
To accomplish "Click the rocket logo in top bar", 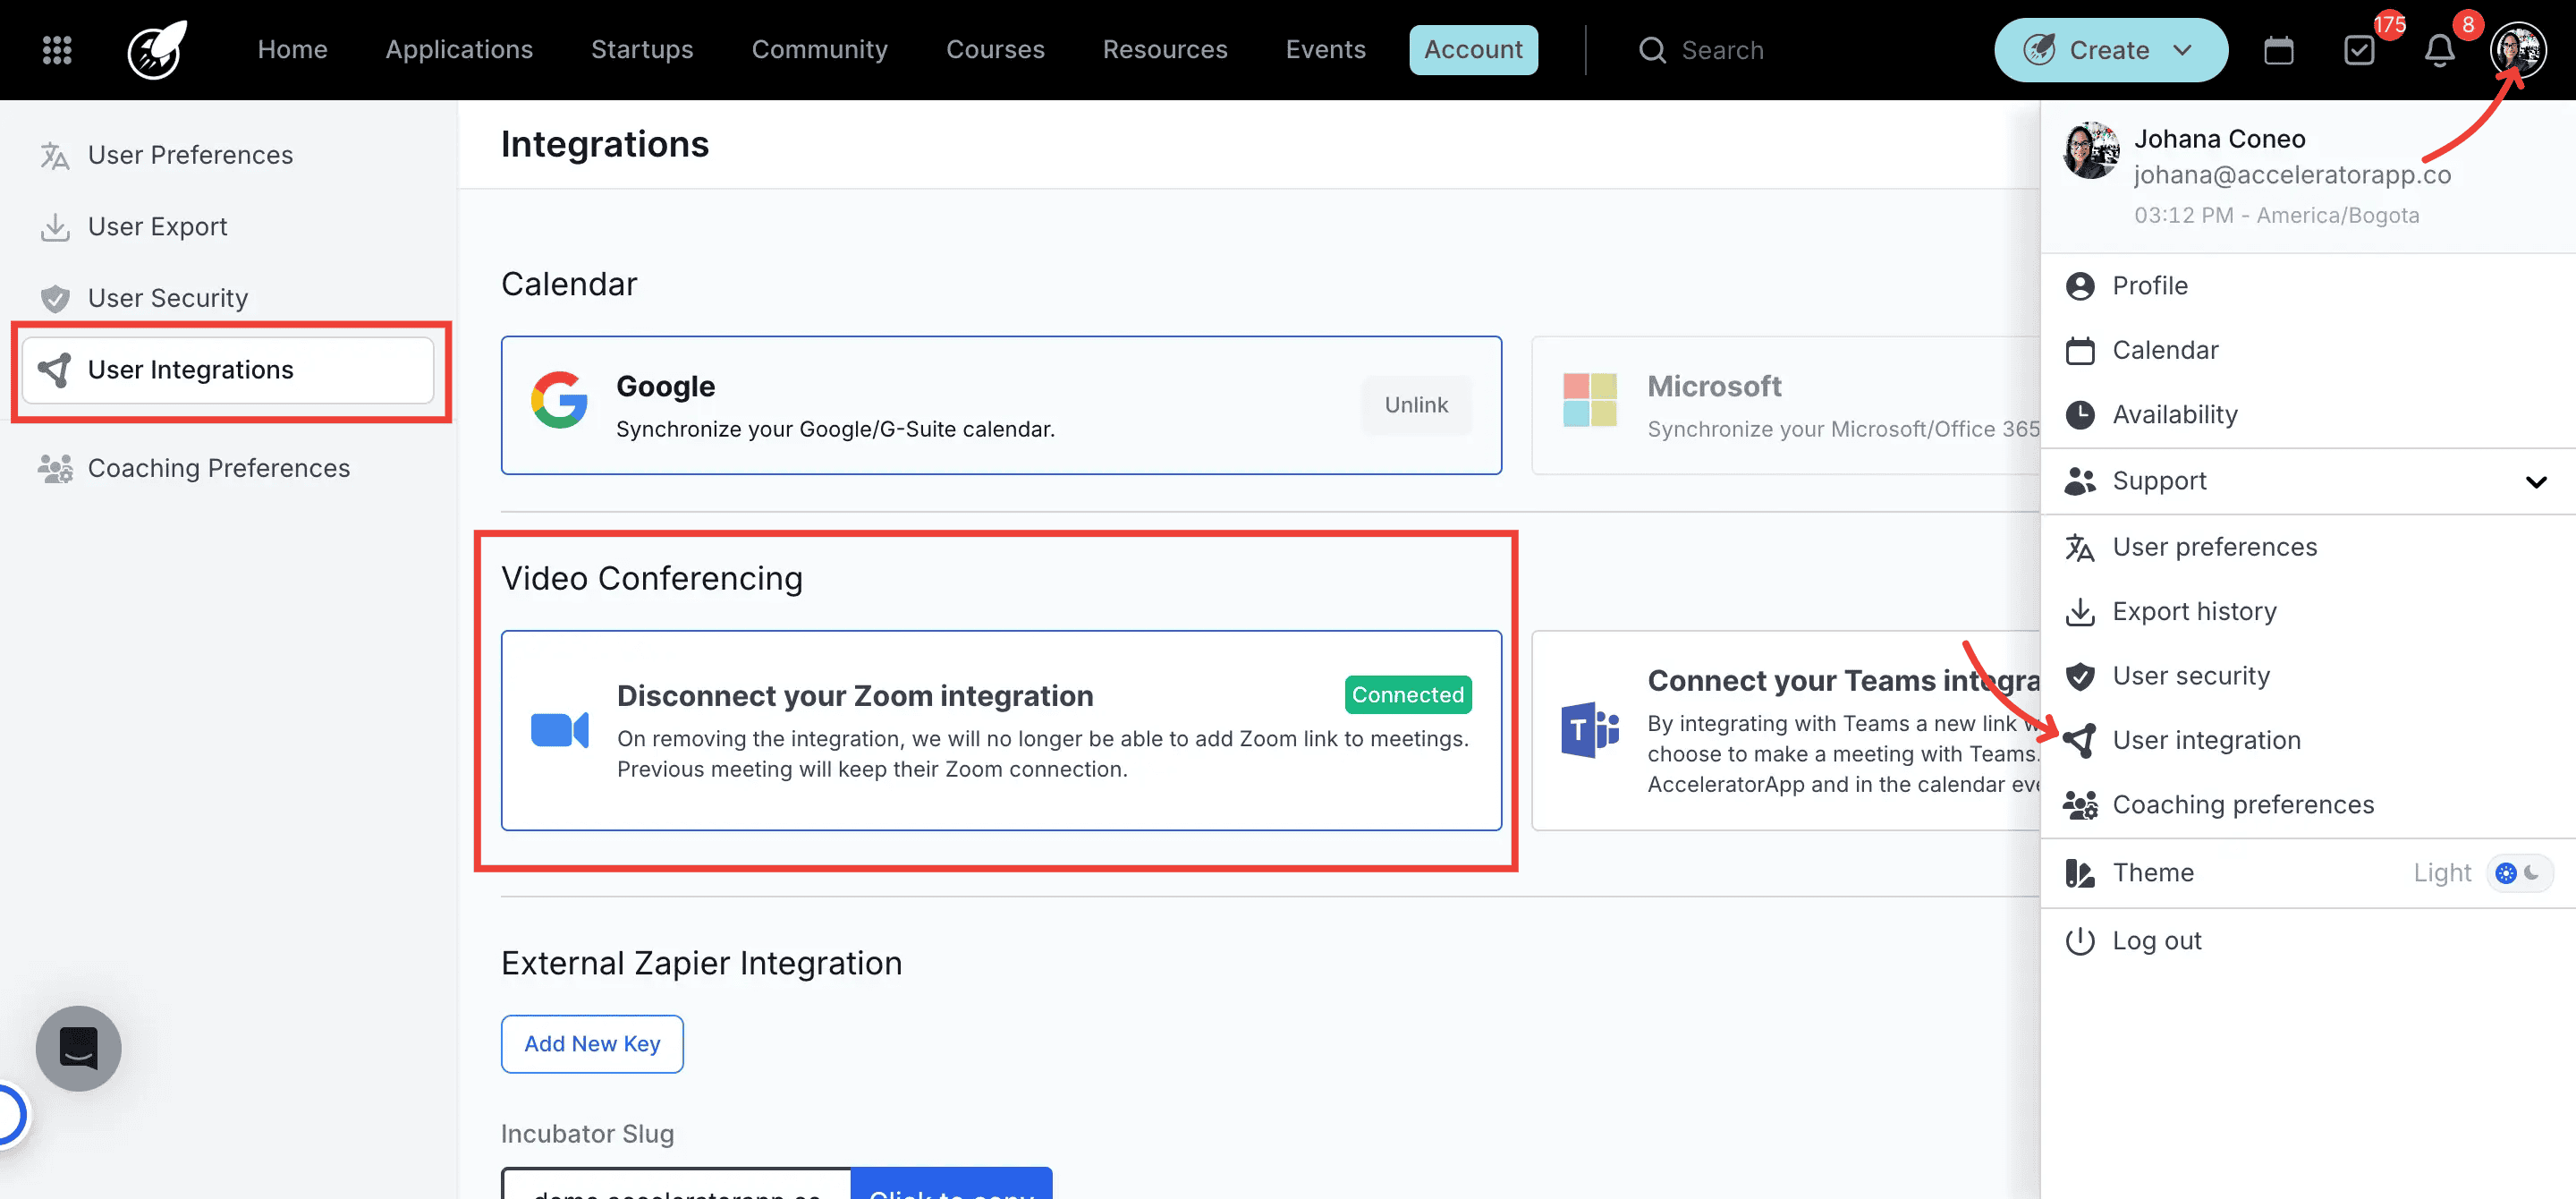I will [x=155, y=49].
